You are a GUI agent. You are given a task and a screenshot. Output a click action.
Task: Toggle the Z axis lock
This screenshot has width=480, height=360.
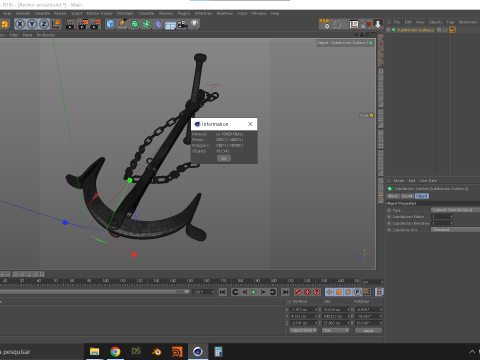point(44,24)
